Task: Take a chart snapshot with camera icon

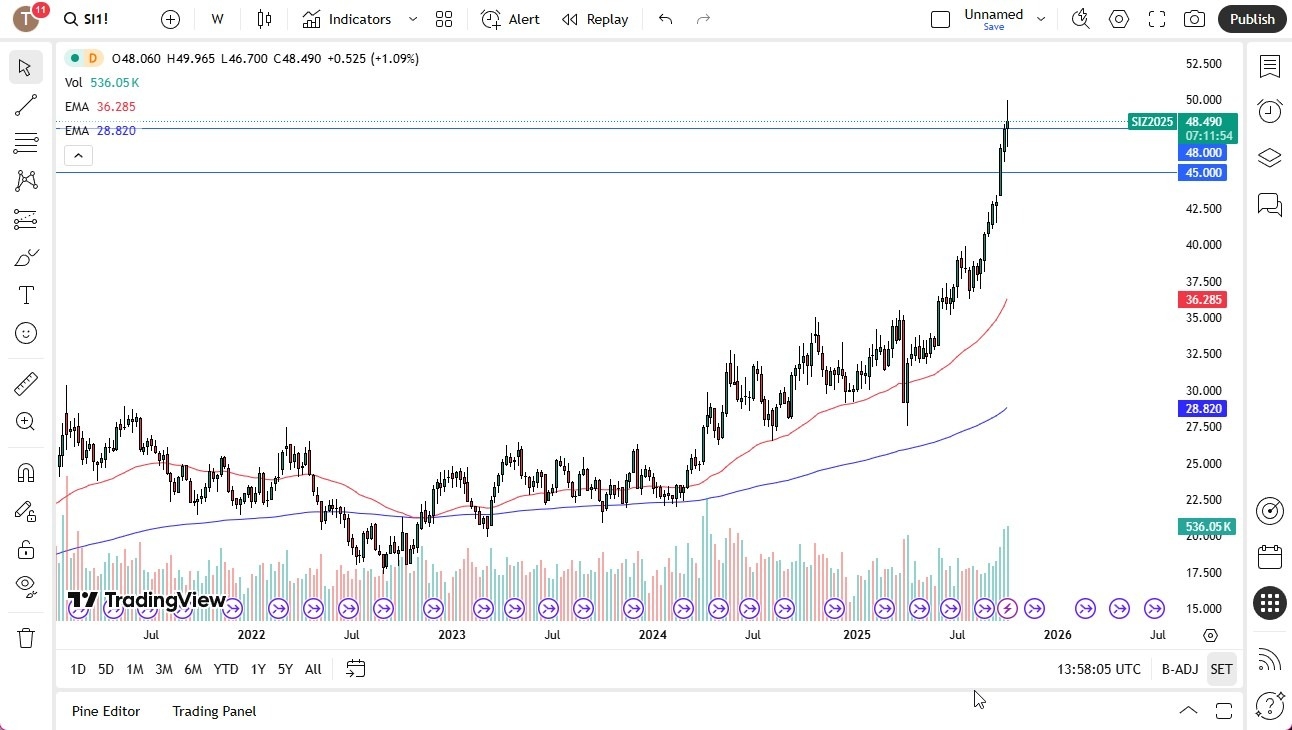Action: [1194, 19]
